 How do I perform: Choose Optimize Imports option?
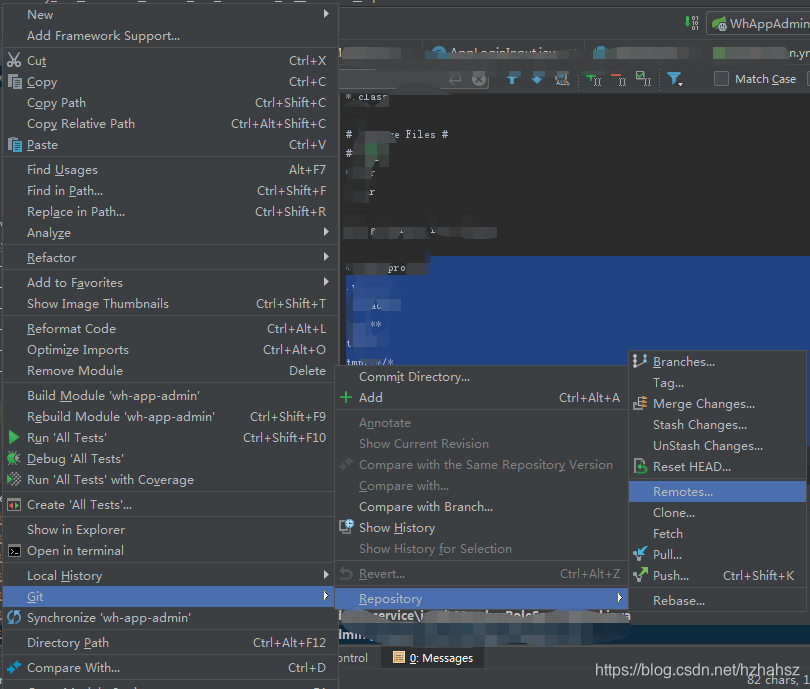point(170,350)
